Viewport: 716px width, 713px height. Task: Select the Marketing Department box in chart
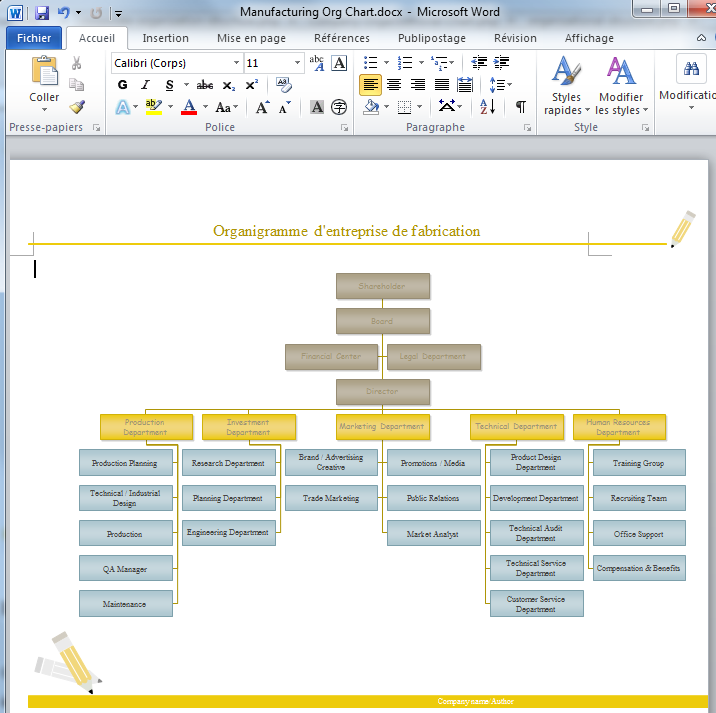pyautogui.click(x=382, y=426)
